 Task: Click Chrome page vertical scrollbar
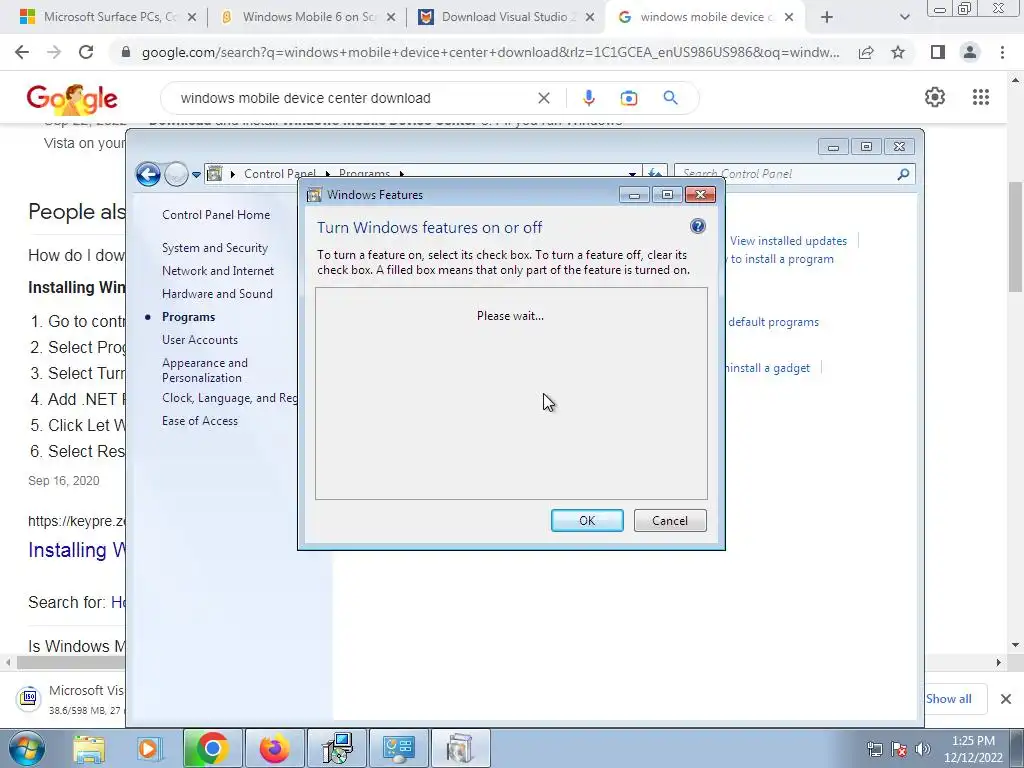click(1016, 236)
